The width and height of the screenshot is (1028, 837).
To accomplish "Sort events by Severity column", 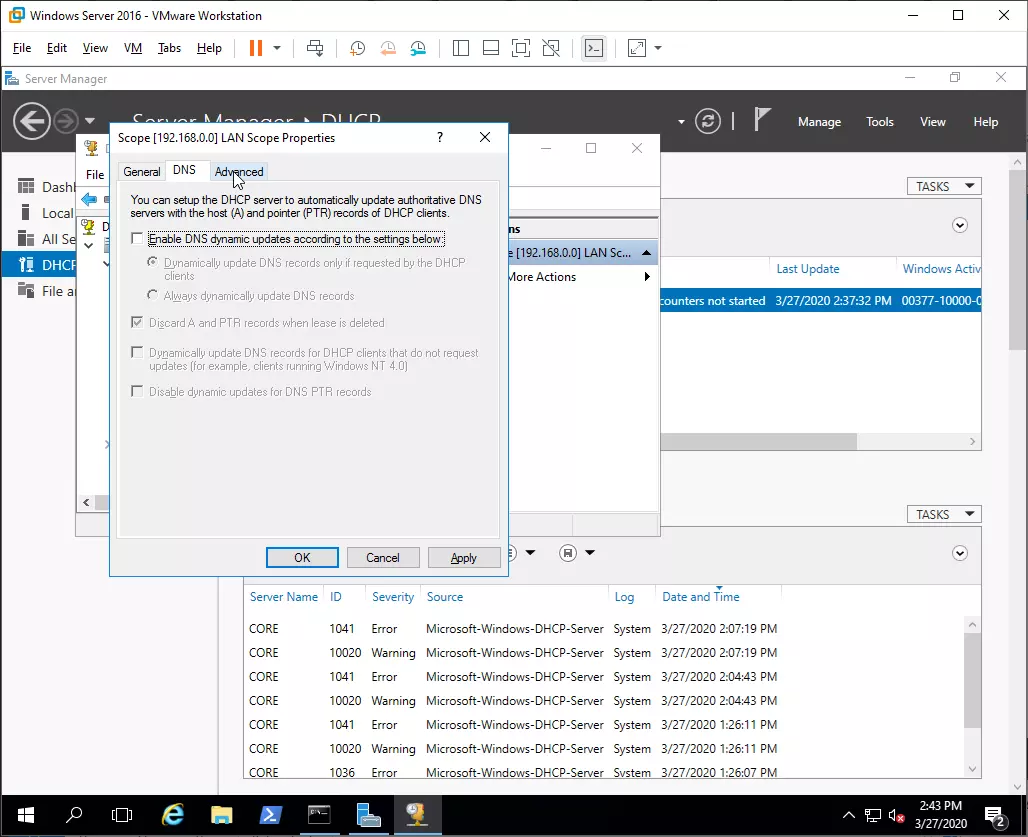I will click(x=393, y=597).
